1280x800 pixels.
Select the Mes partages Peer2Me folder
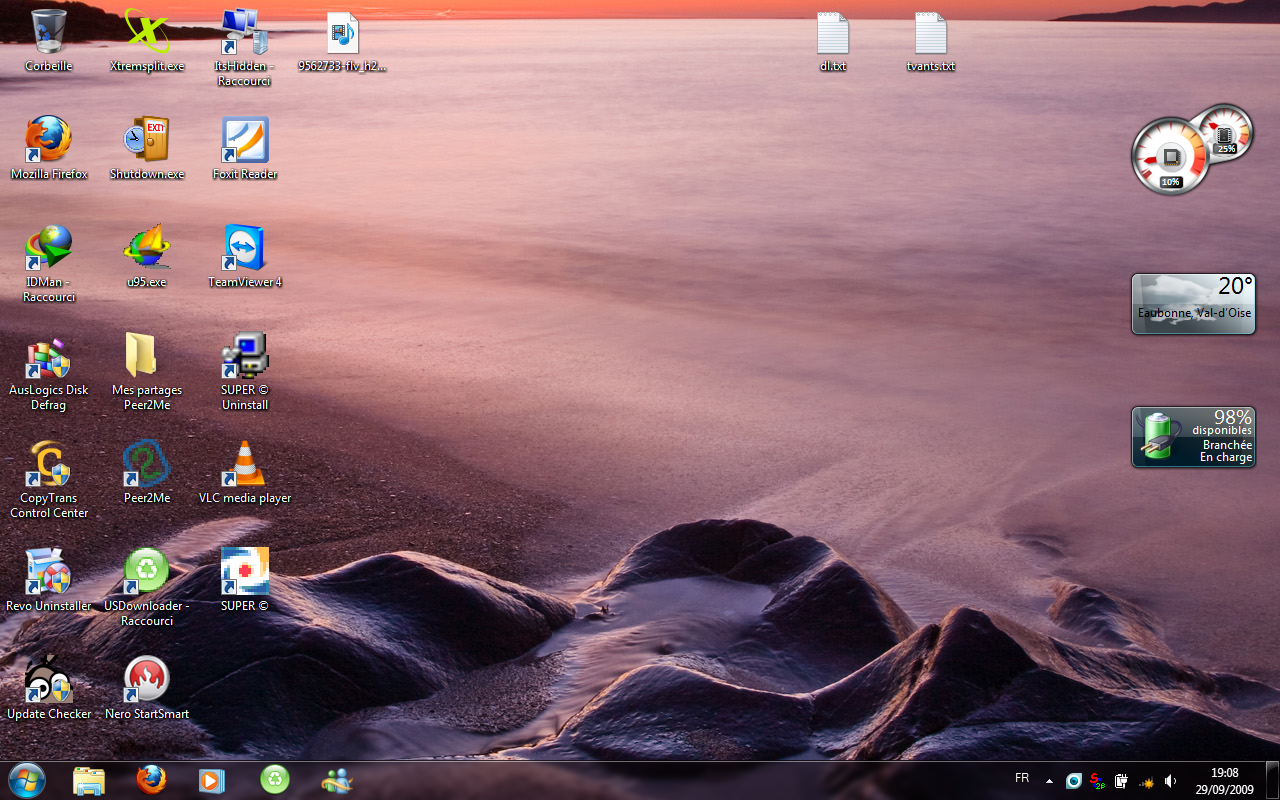(x=147, y=356)
